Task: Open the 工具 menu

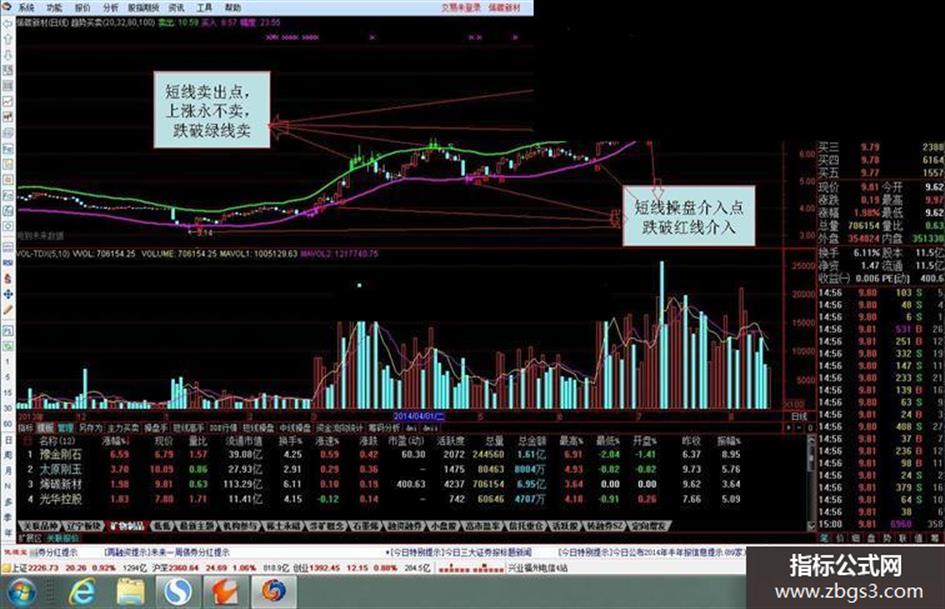Action: (x=204, y=8)
